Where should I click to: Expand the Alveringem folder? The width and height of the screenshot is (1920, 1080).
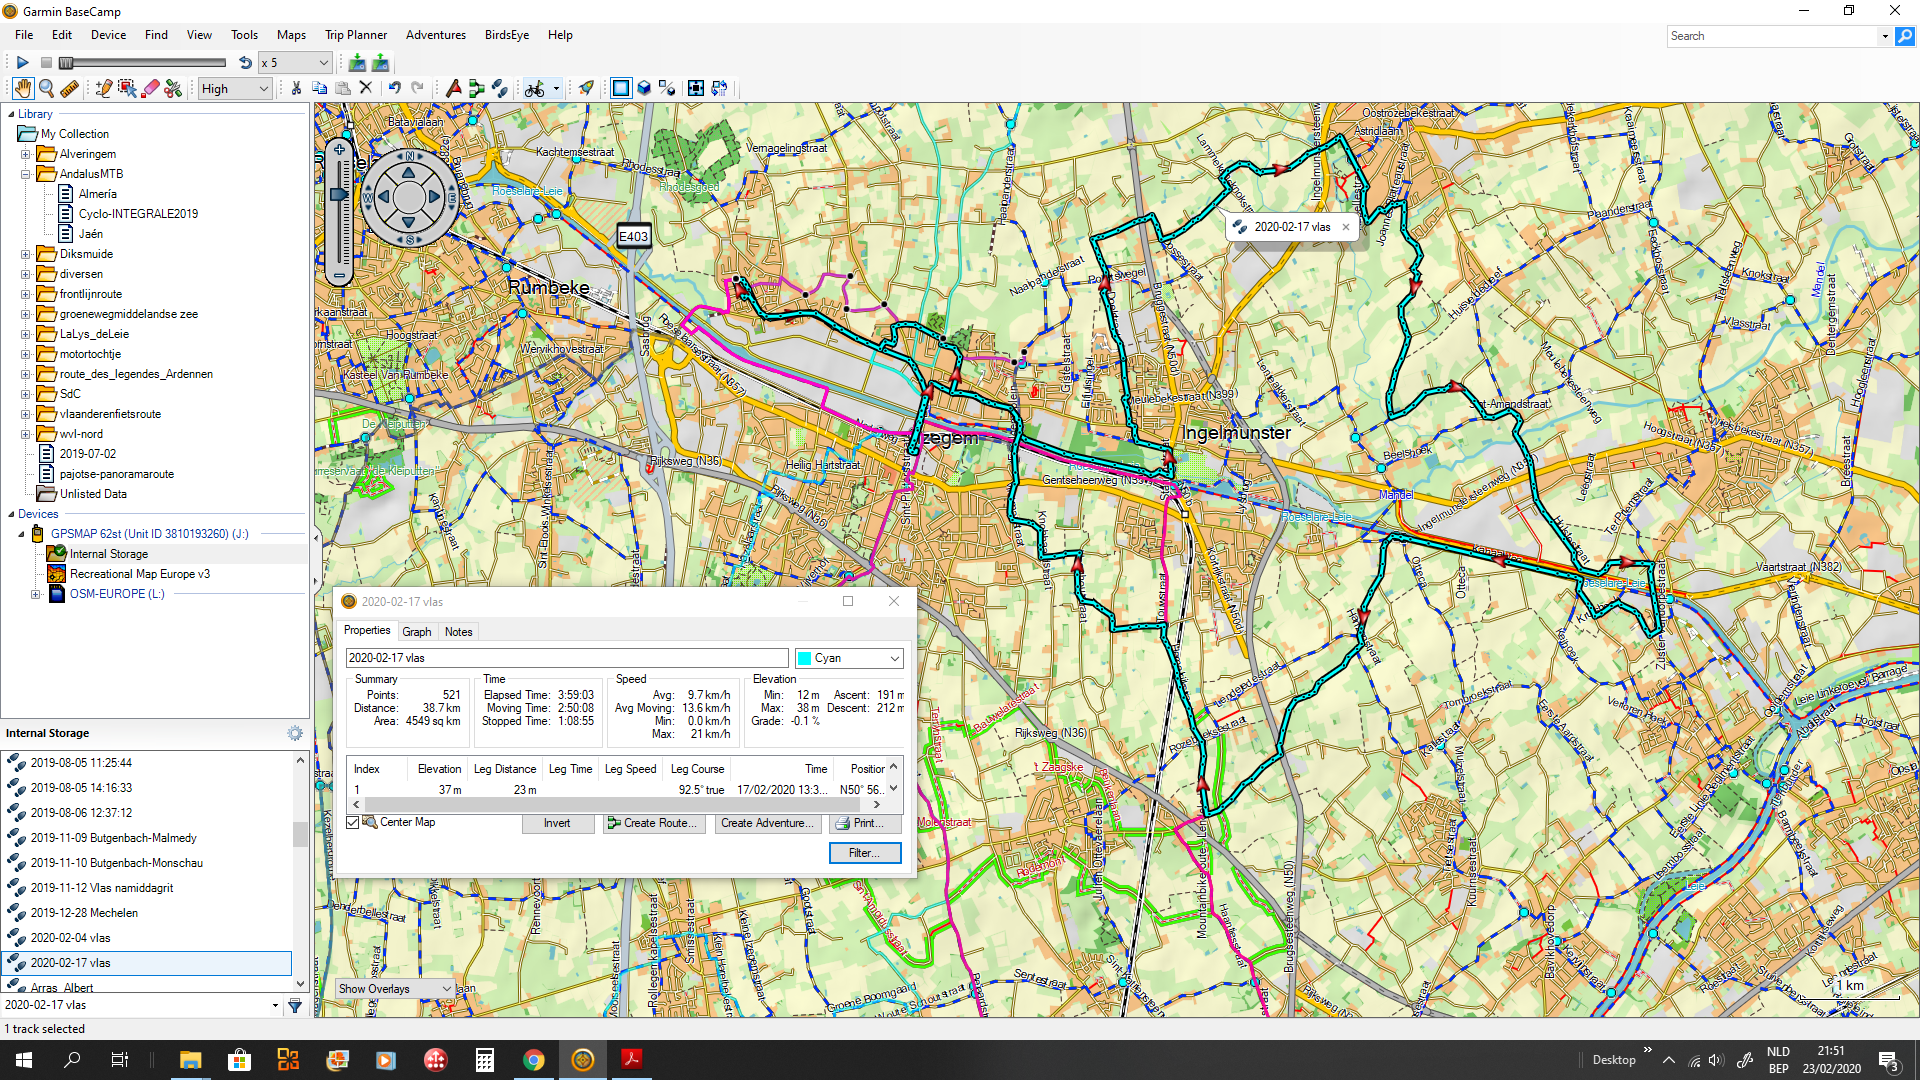[26, 154]
